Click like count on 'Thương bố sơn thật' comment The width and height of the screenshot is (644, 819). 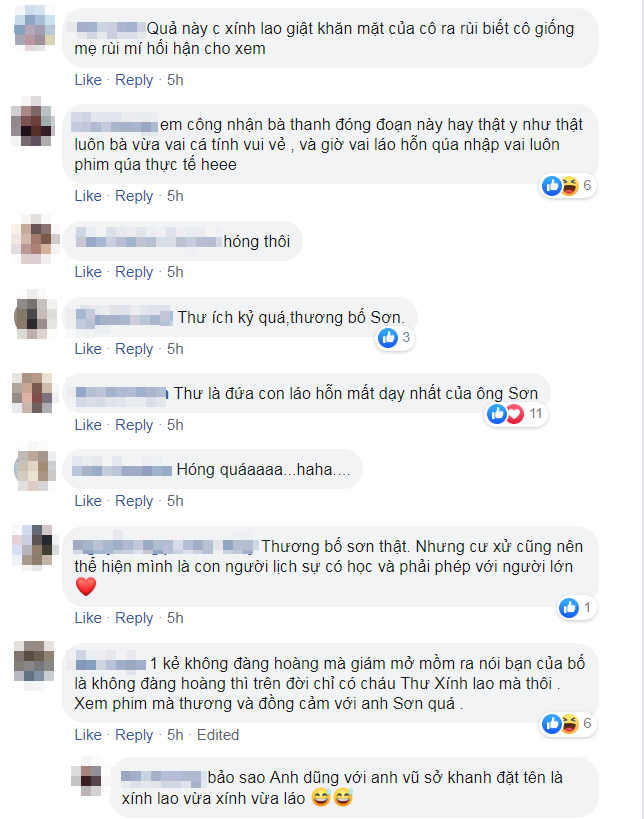coord(587,607)
